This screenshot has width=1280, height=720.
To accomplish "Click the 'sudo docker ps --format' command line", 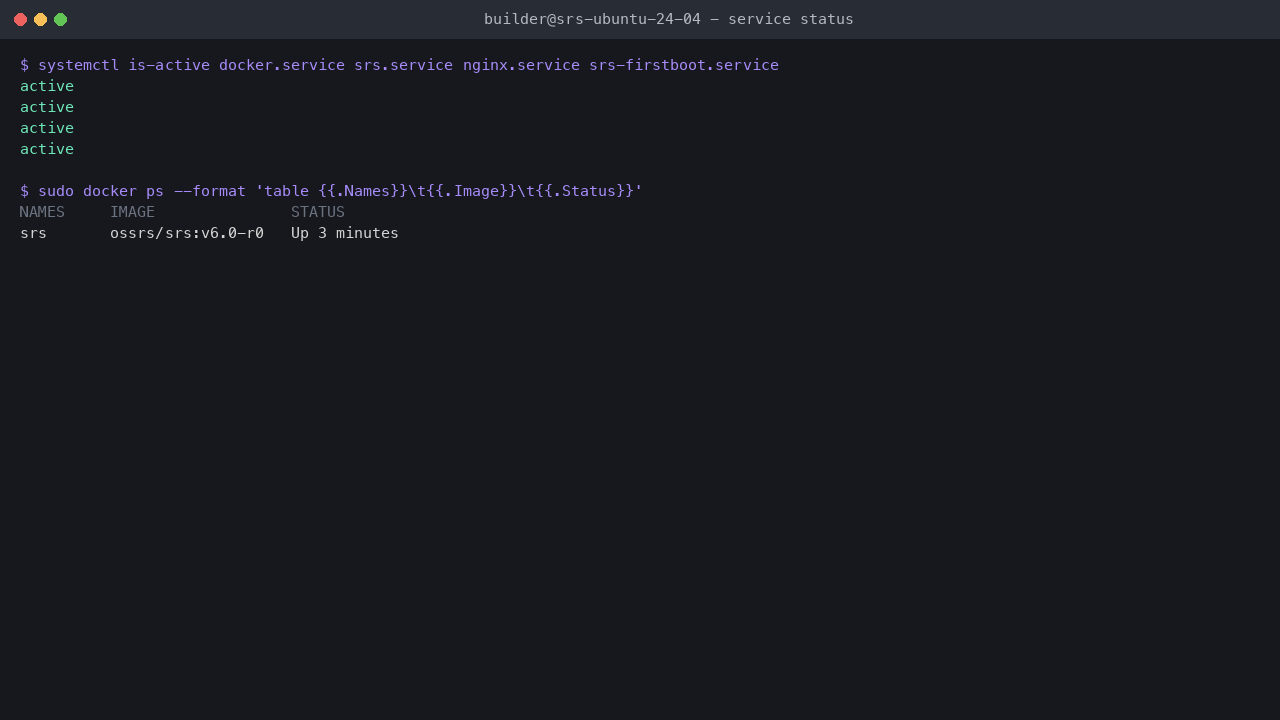I will point(331,191).
